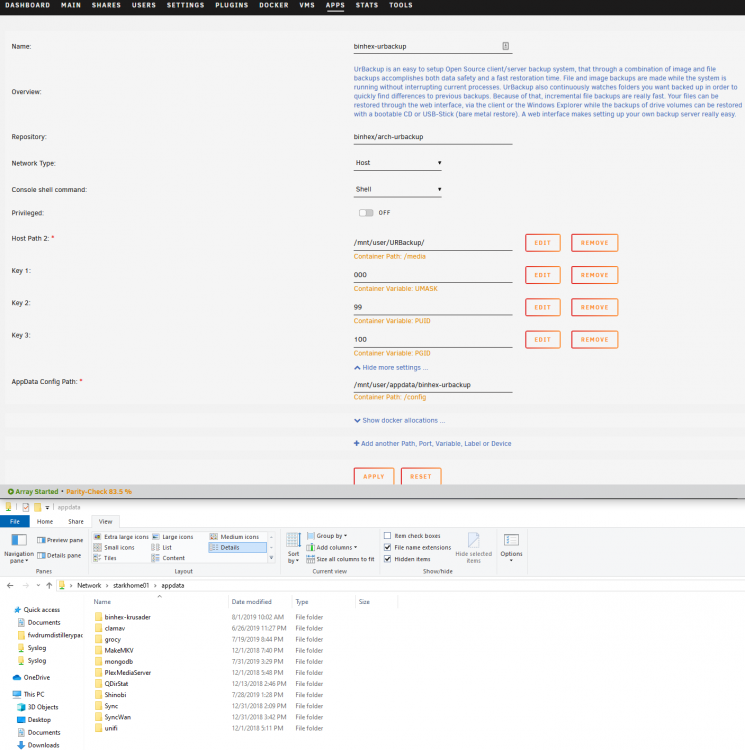Open the Sort by dropdown
This screenshot has height=750, width=745.
point(293,548)
